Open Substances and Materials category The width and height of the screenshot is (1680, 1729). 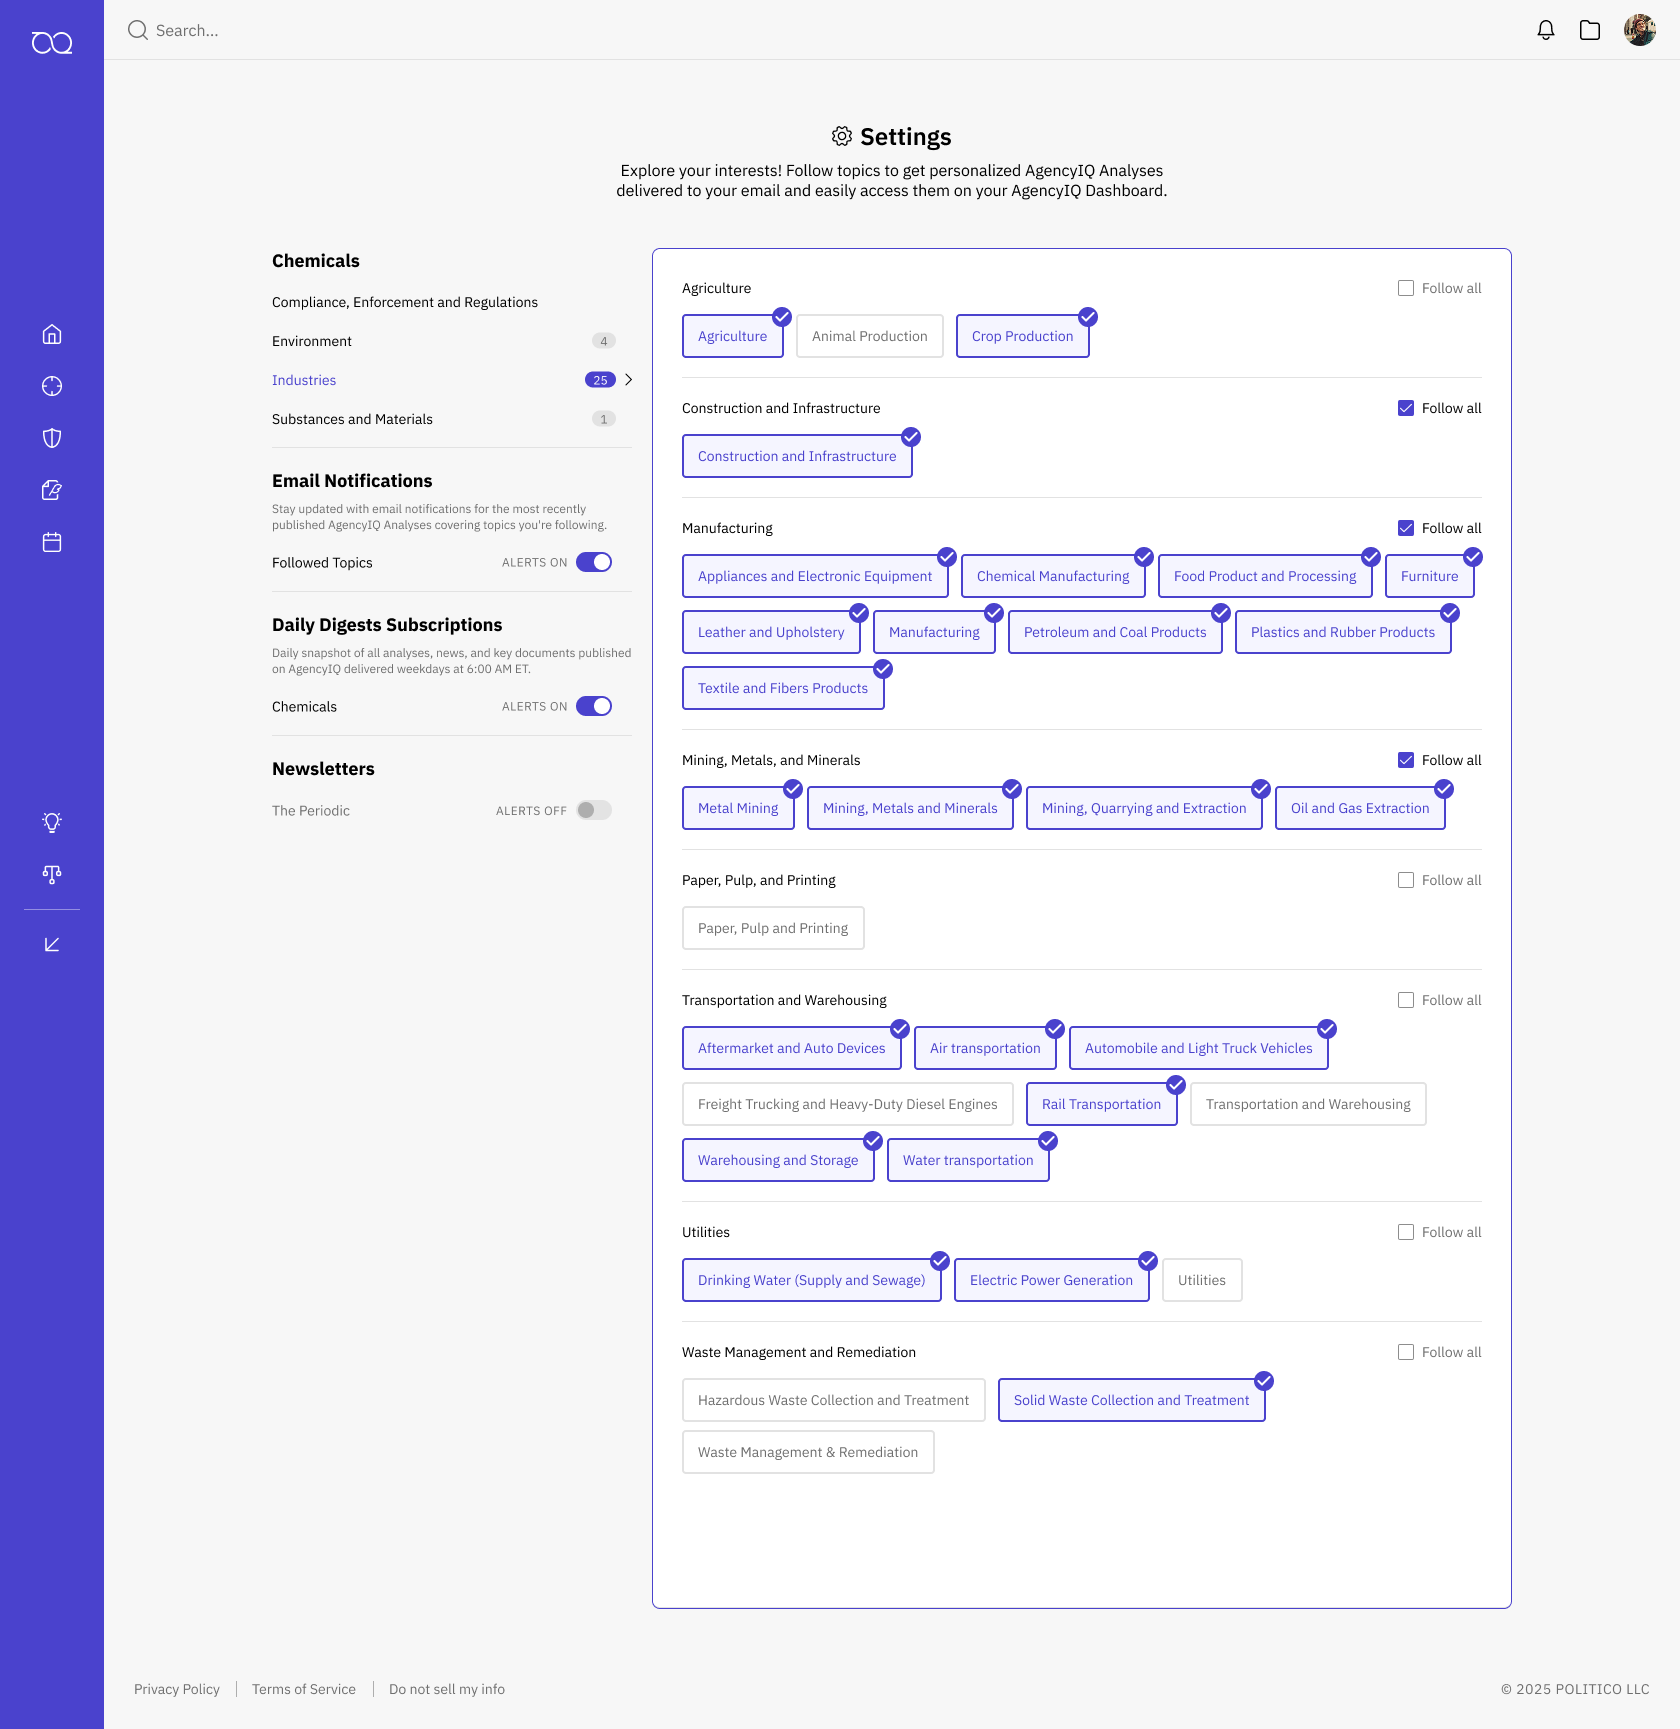(x=351, y=419)
